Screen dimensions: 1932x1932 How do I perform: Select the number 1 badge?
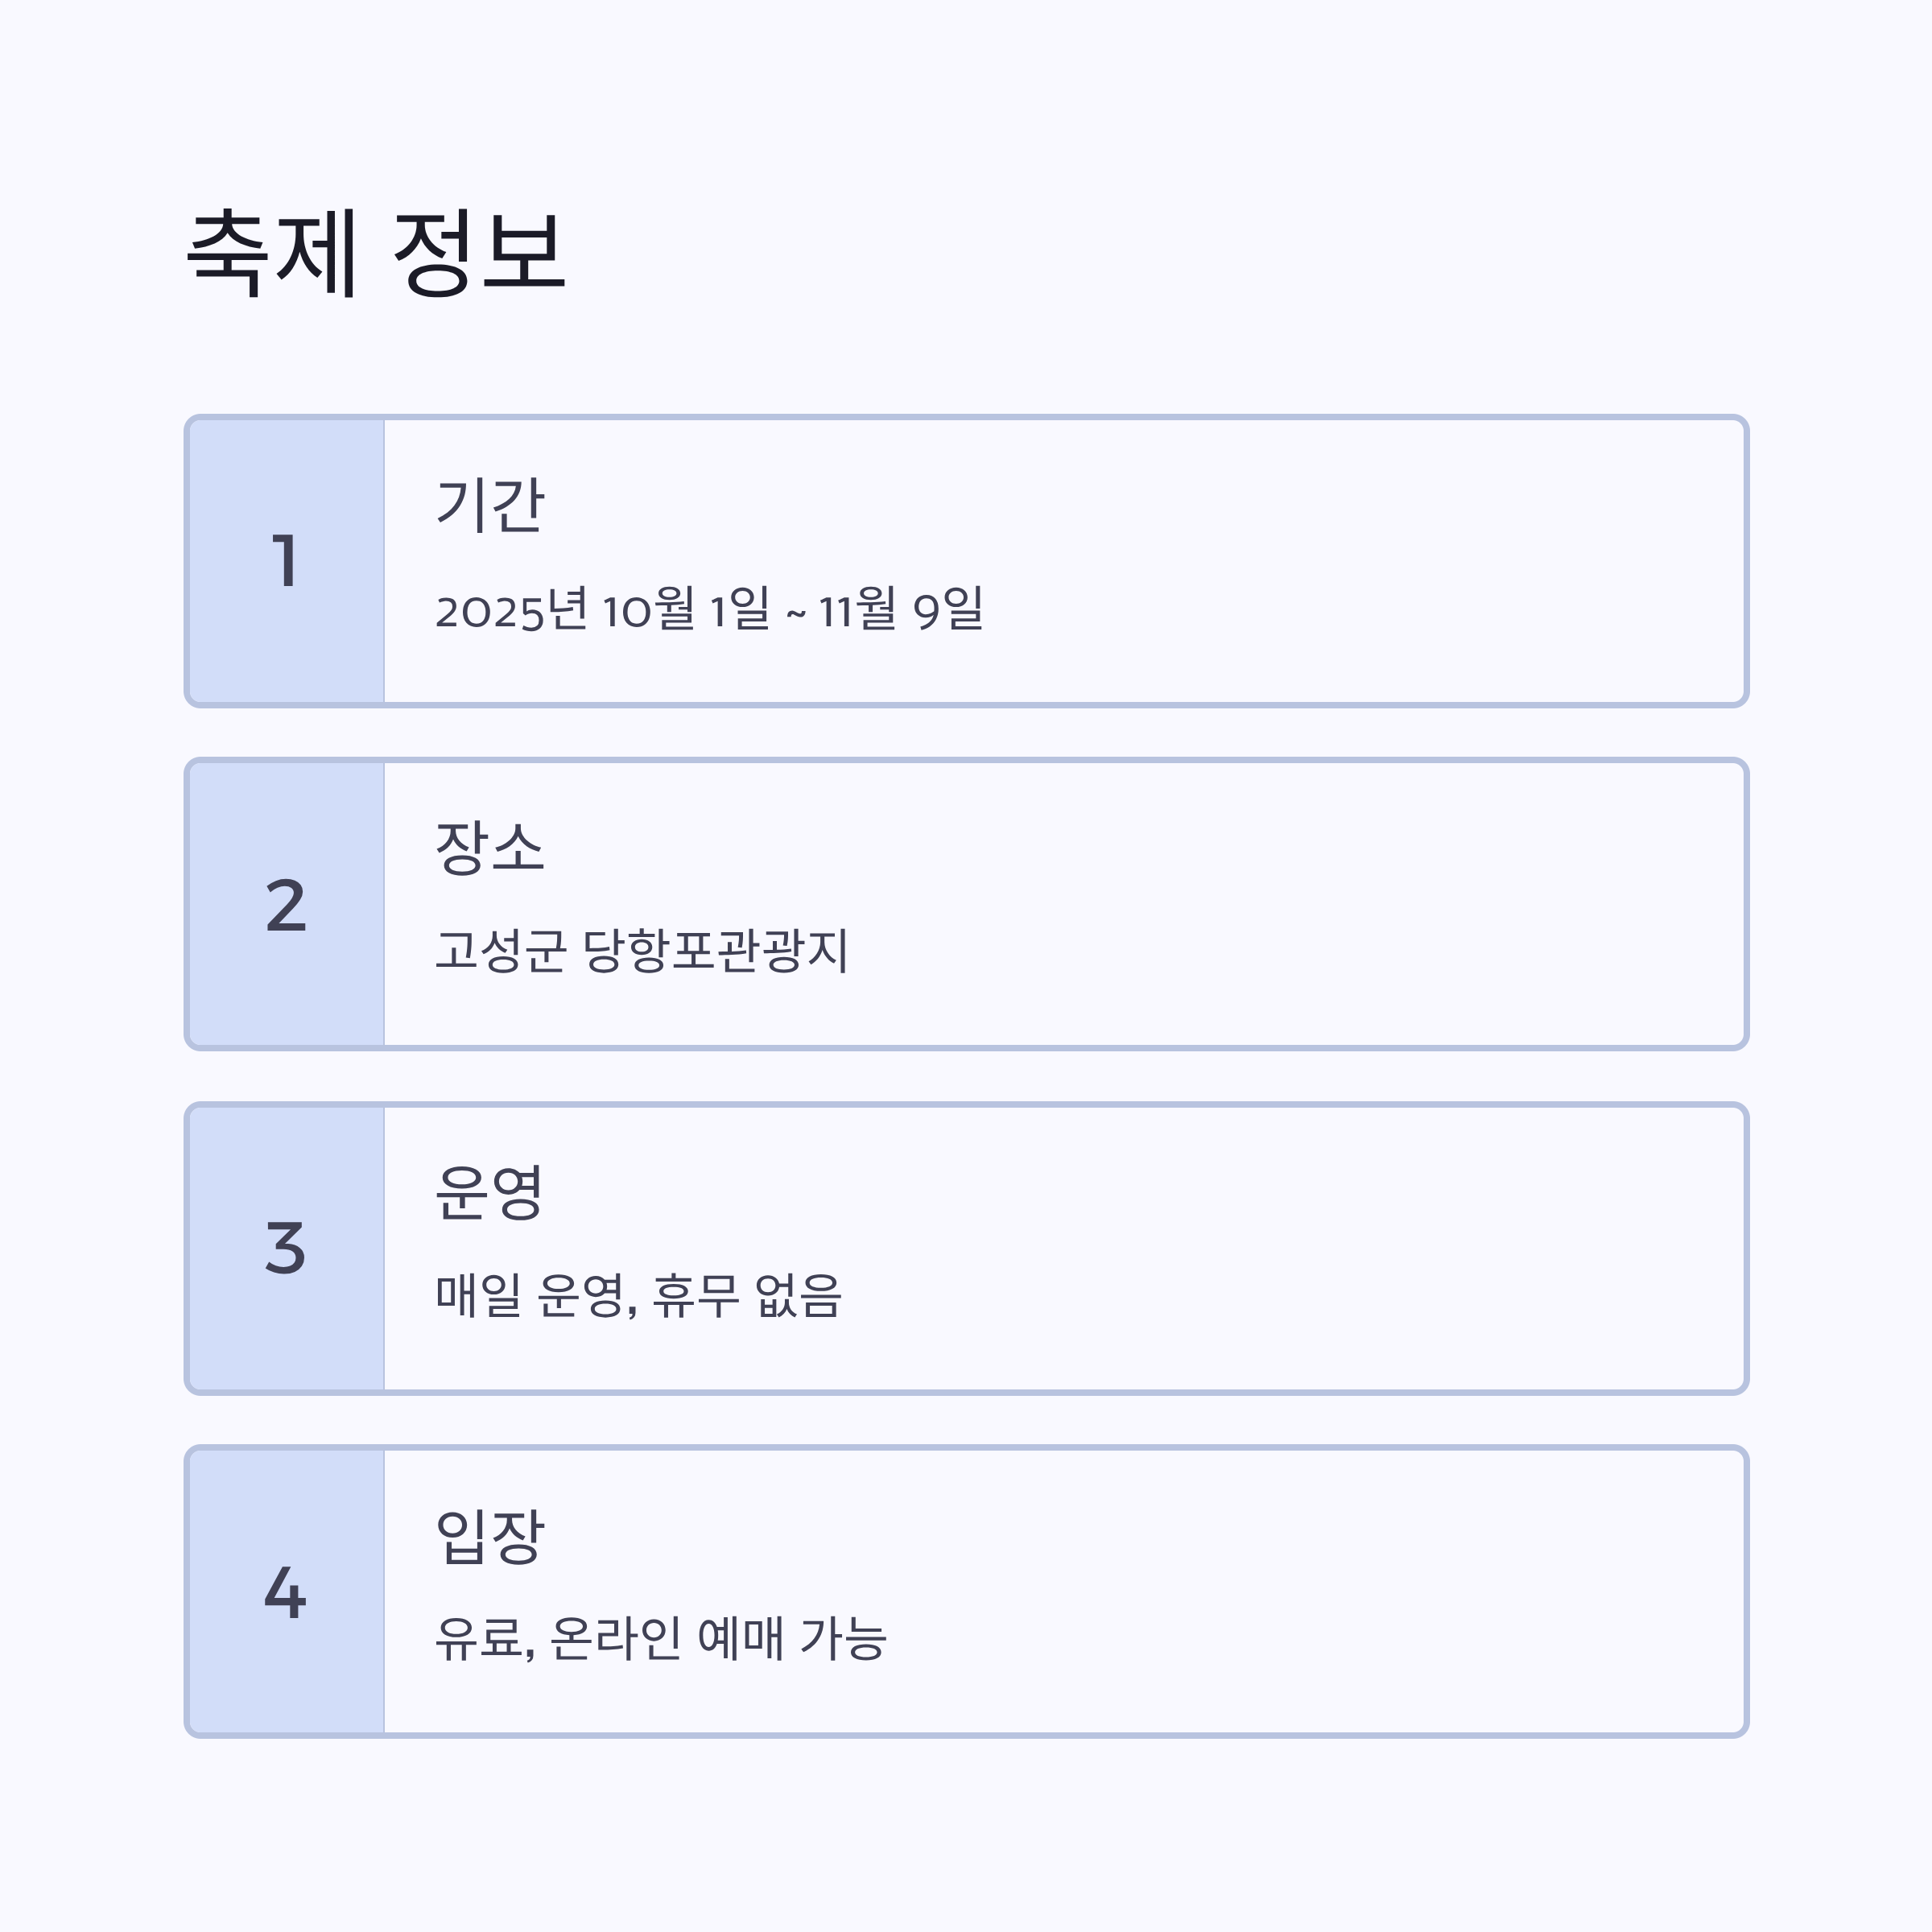point(286,561)
